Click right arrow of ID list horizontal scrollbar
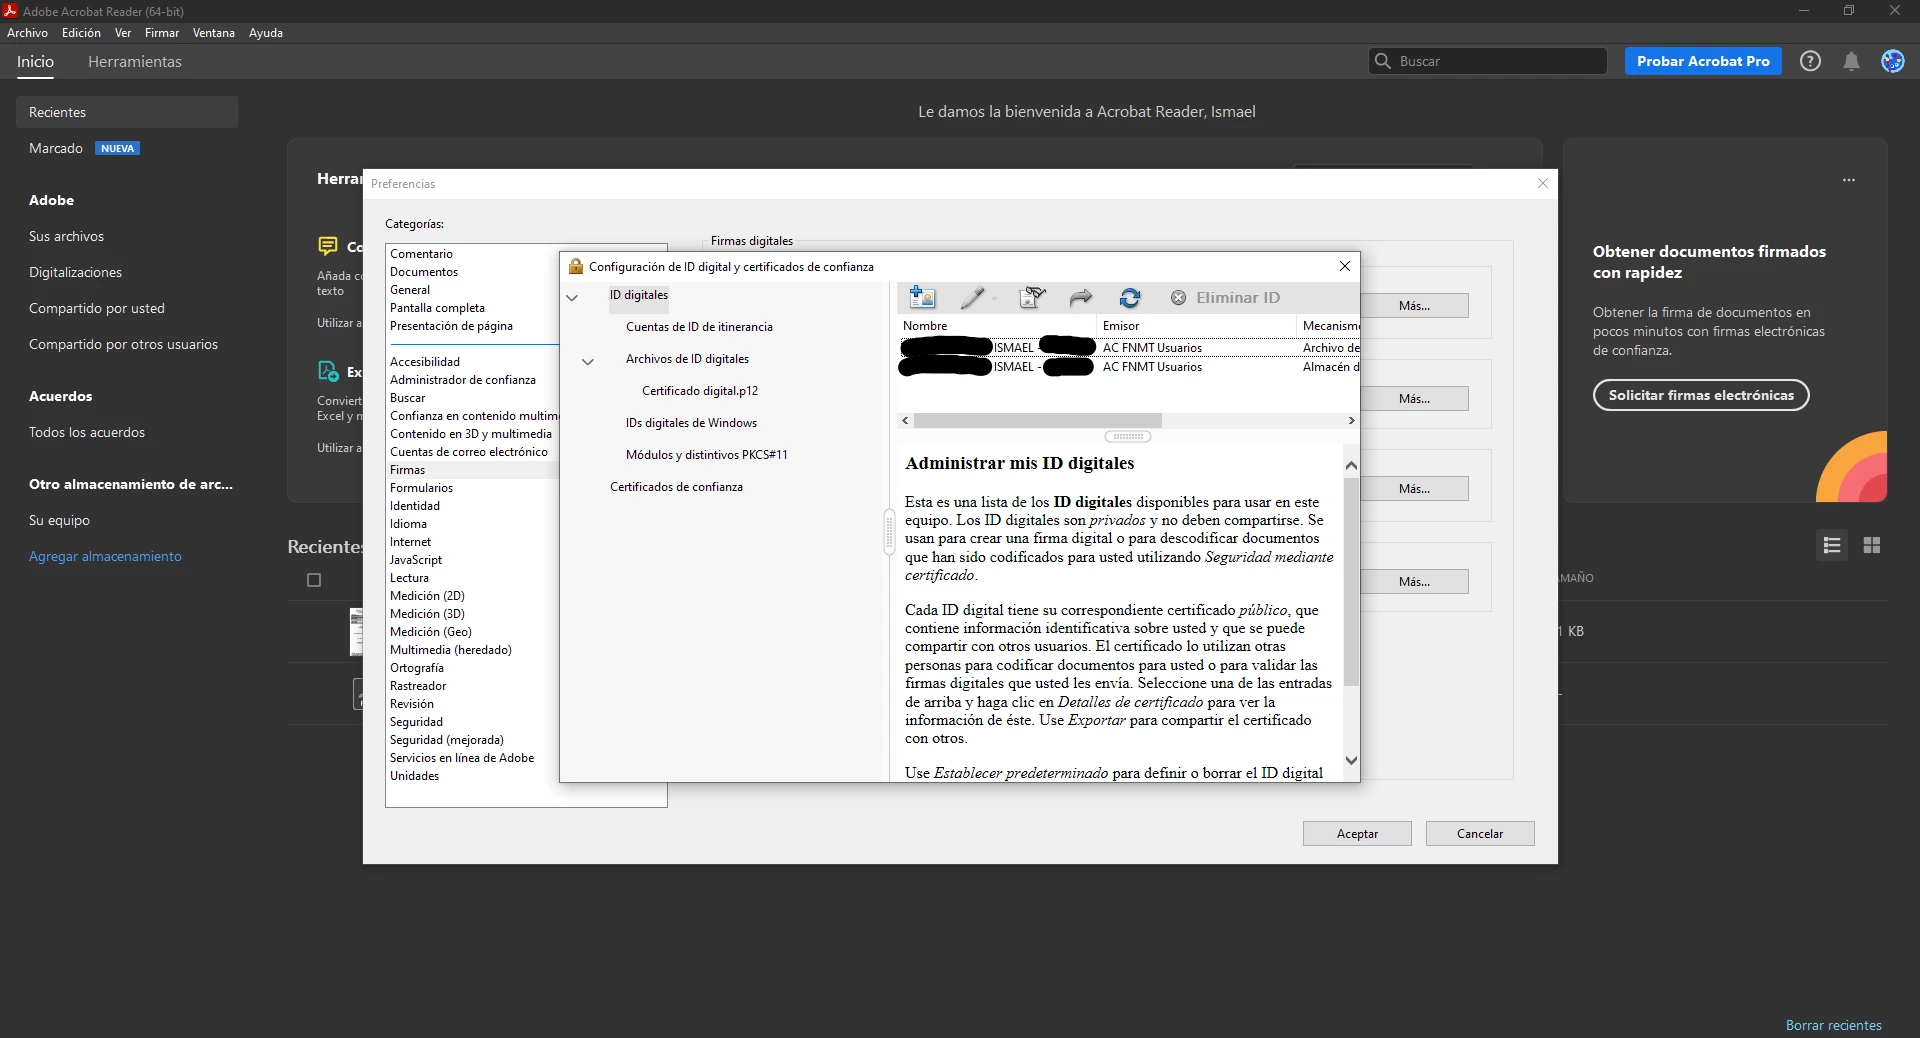 click(1351, 421)
